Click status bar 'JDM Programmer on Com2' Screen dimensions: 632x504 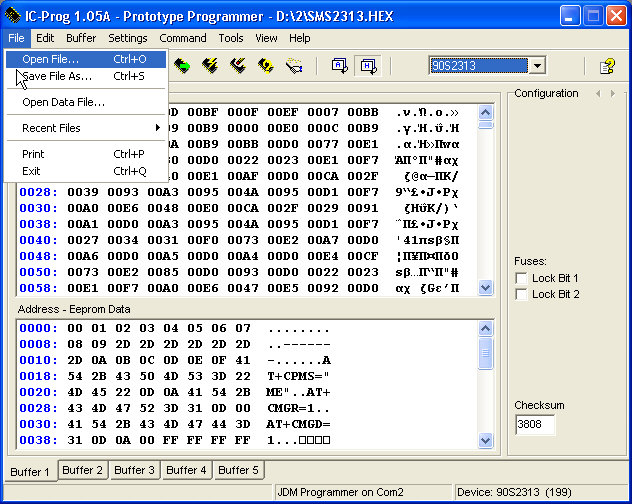[x=340, y=492]
